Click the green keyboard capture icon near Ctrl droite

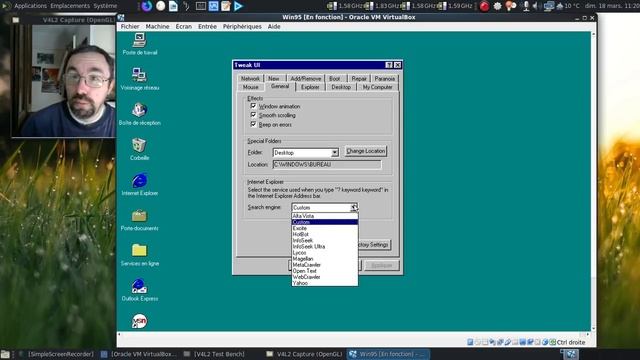click(552, 342)
